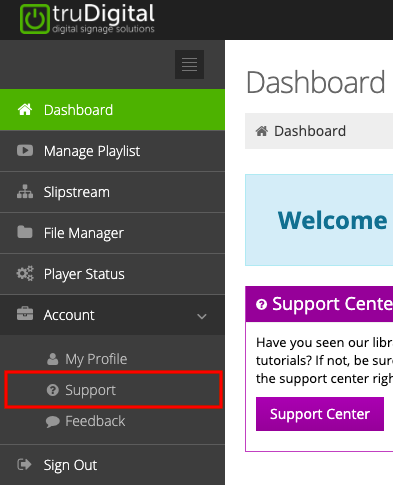Viewport: 393px width, 485px height.
Task: Click the Welcome heading in the blue panel
Action: [332, 220]
